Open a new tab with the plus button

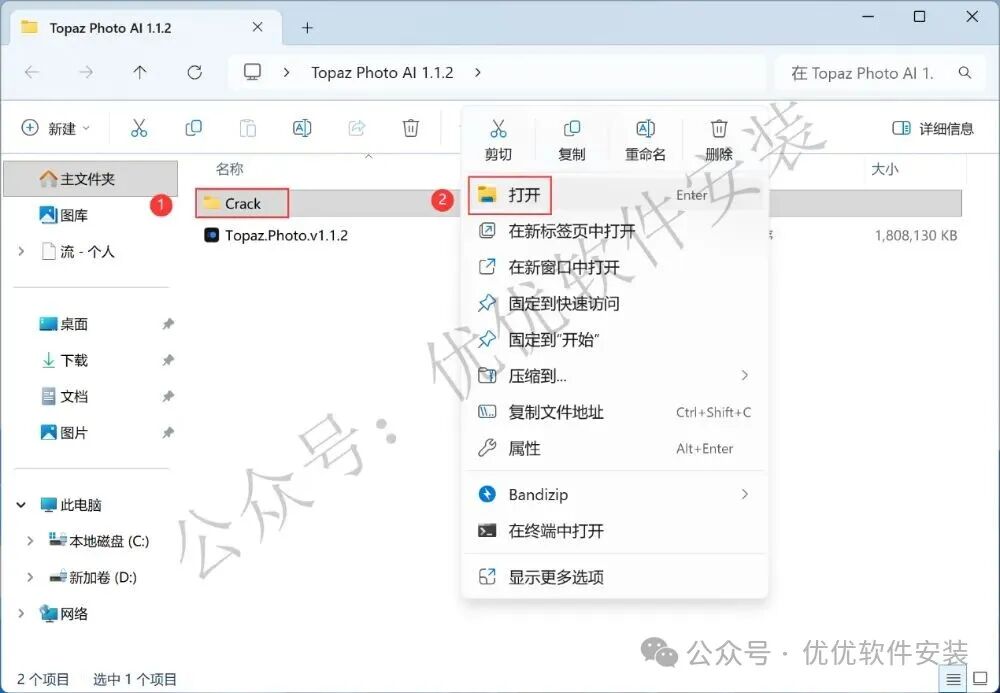click(307, 28)
